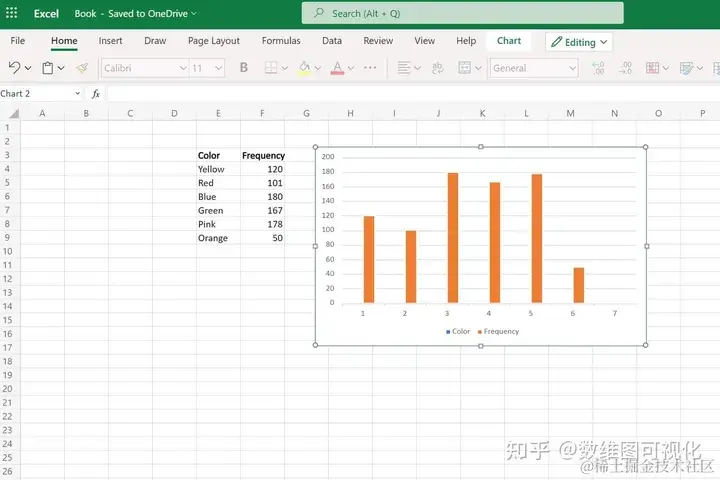Image resolution: width=720 pixels, height=480 pixels.
Task: Open the General number format dropdown
Action: coord(534,68)
